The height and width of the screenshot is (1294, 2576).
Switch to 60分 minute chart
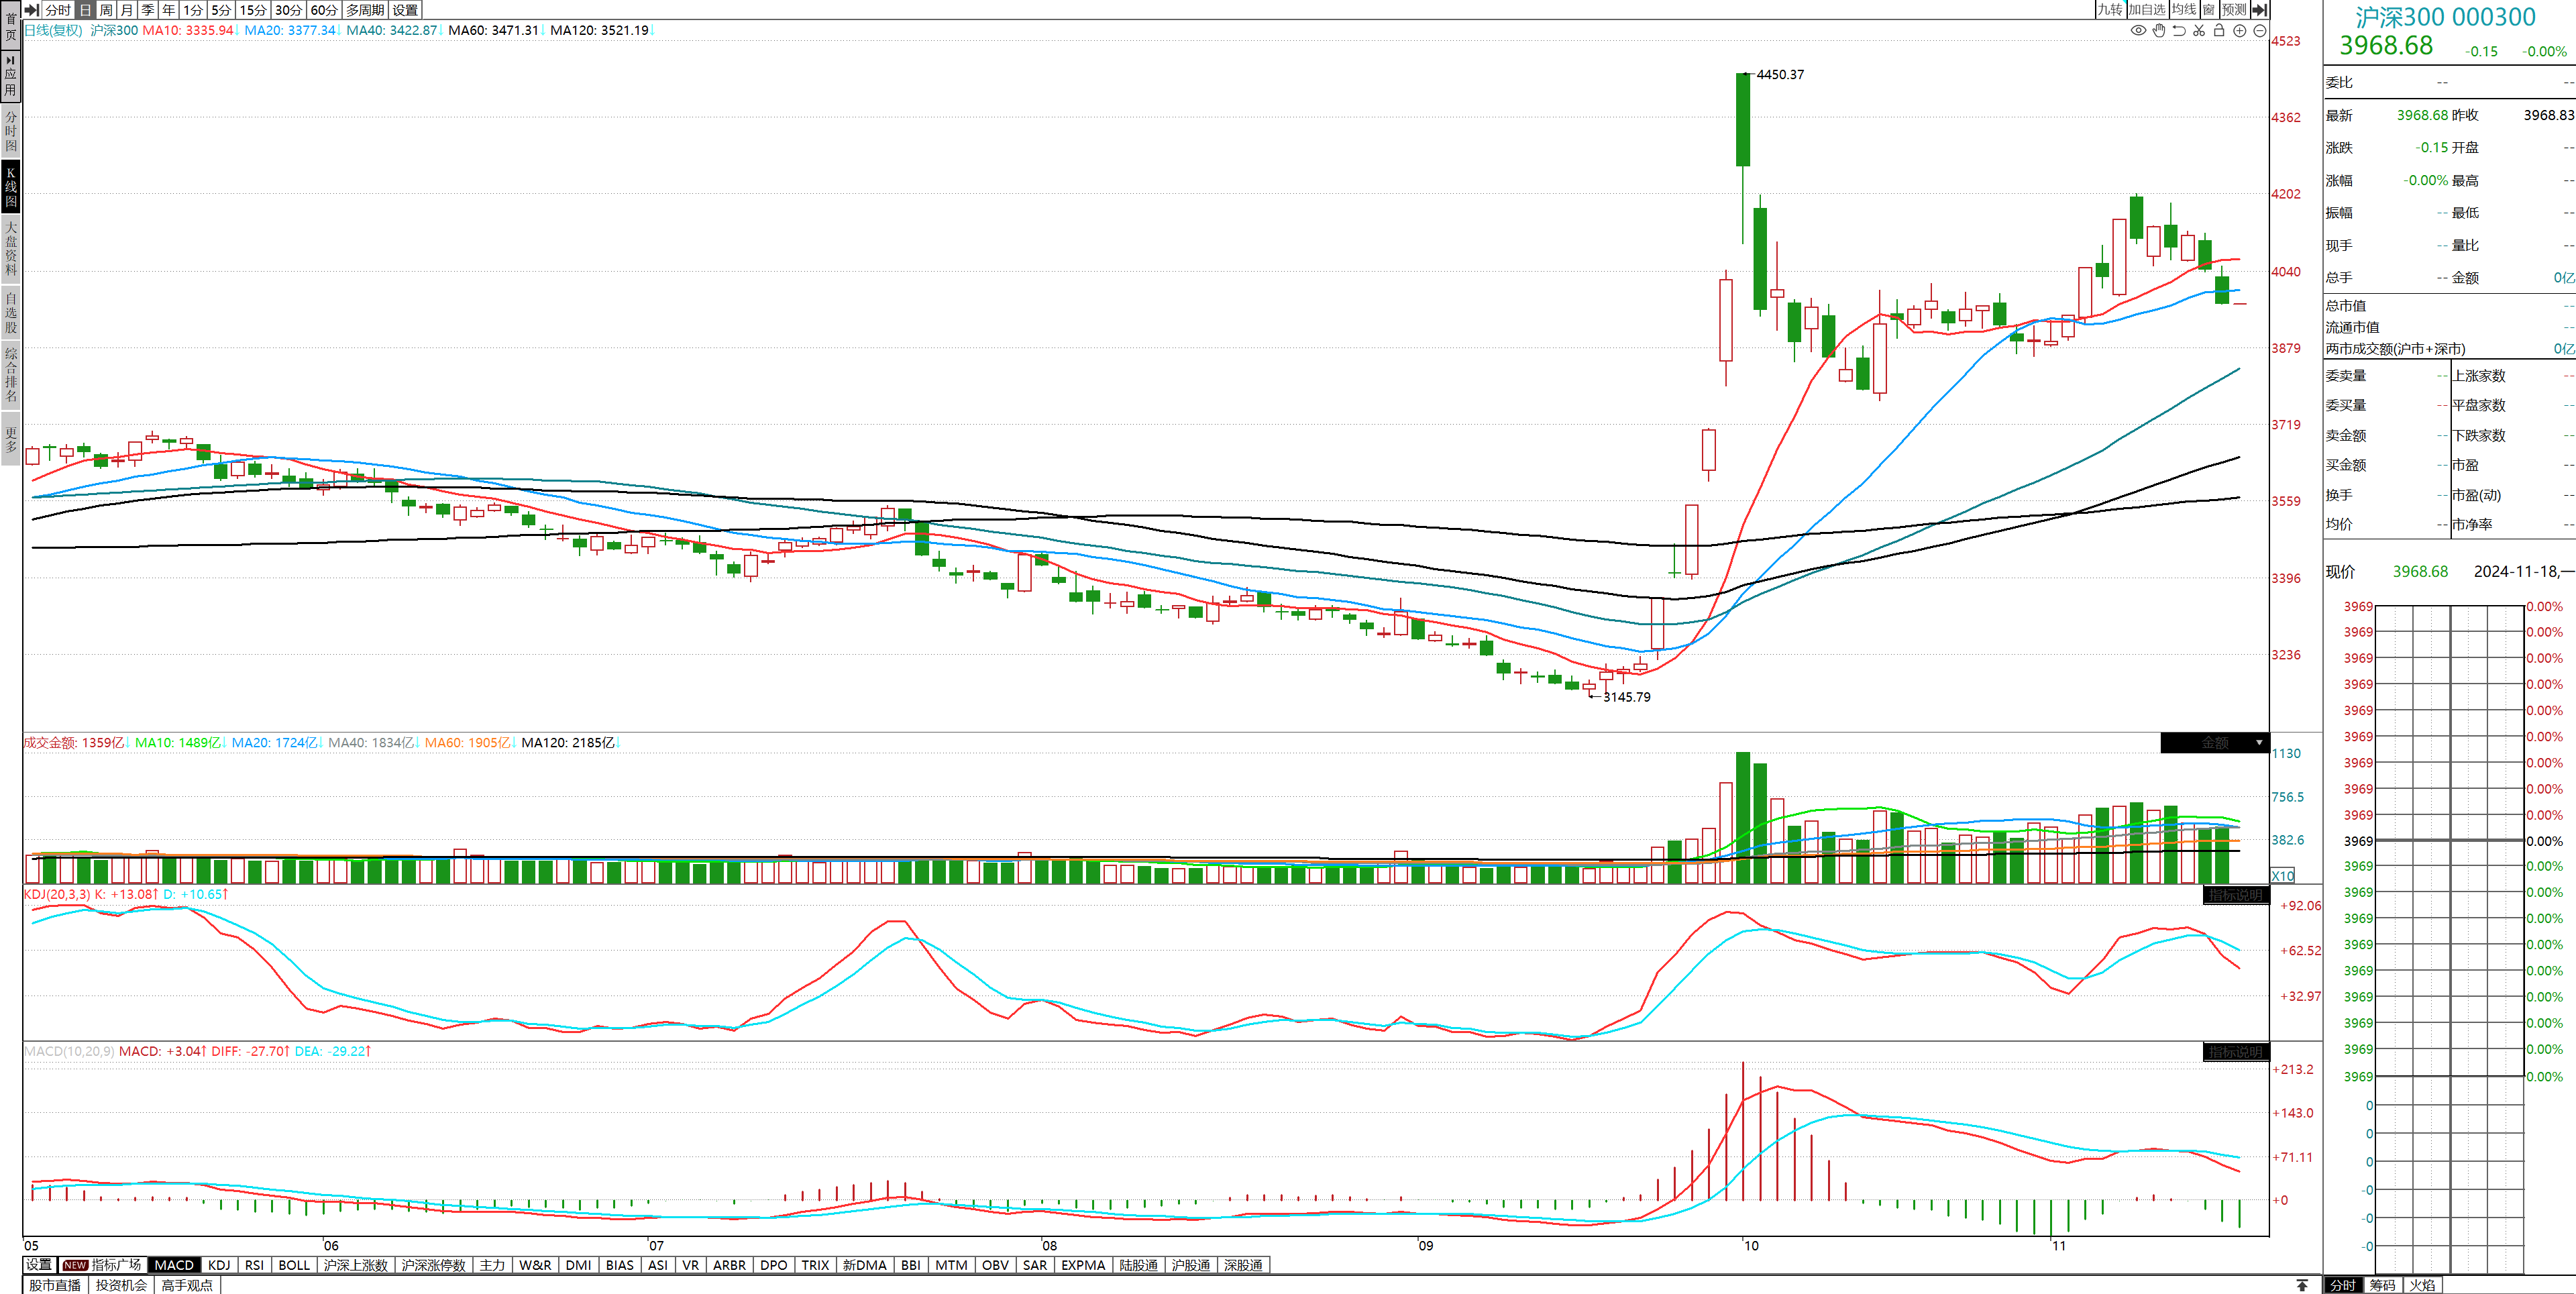coord(324,10)
